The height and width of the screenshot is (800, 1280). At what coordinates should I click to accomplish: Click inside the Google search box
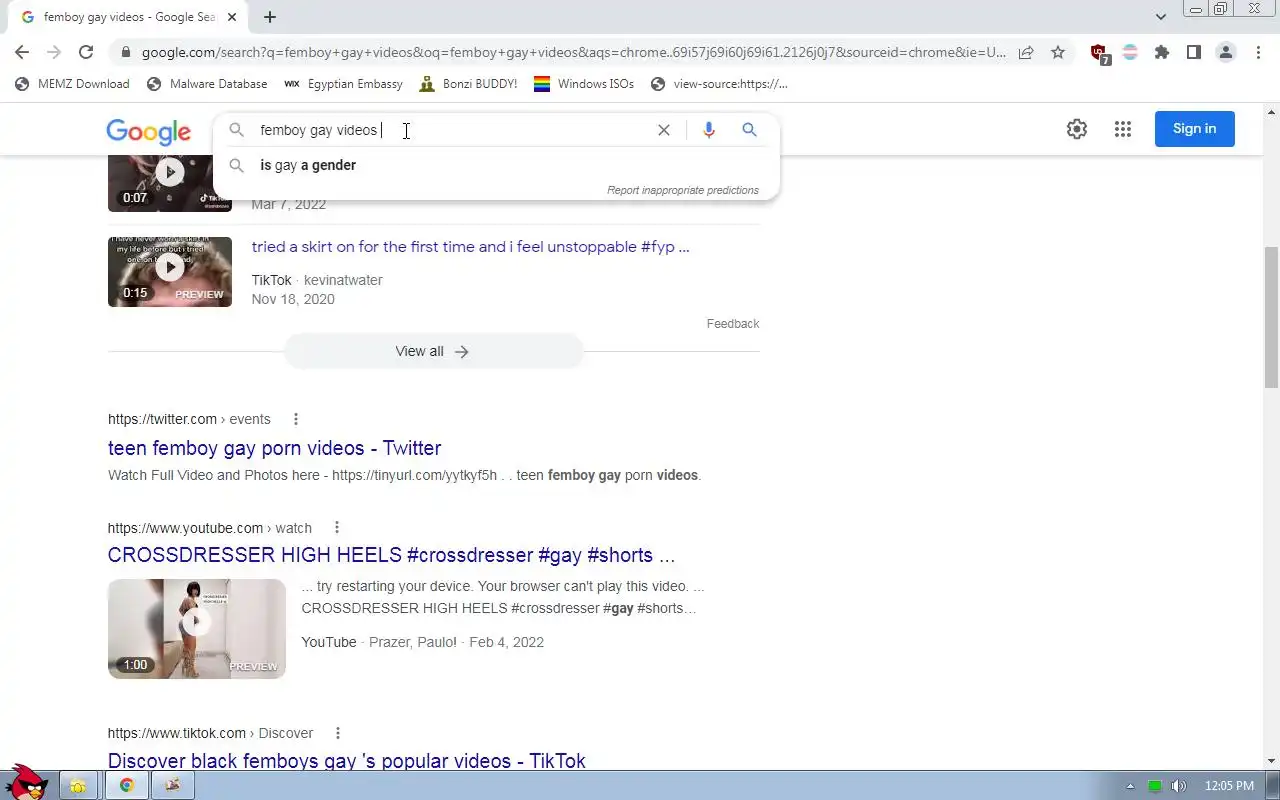450,130
